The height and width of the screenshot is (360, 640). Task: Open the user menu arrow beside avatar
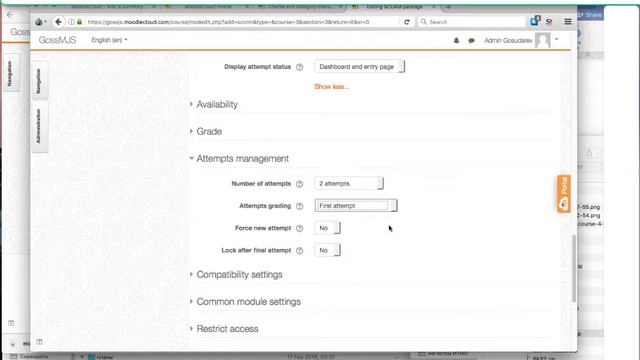coord(556,40)
